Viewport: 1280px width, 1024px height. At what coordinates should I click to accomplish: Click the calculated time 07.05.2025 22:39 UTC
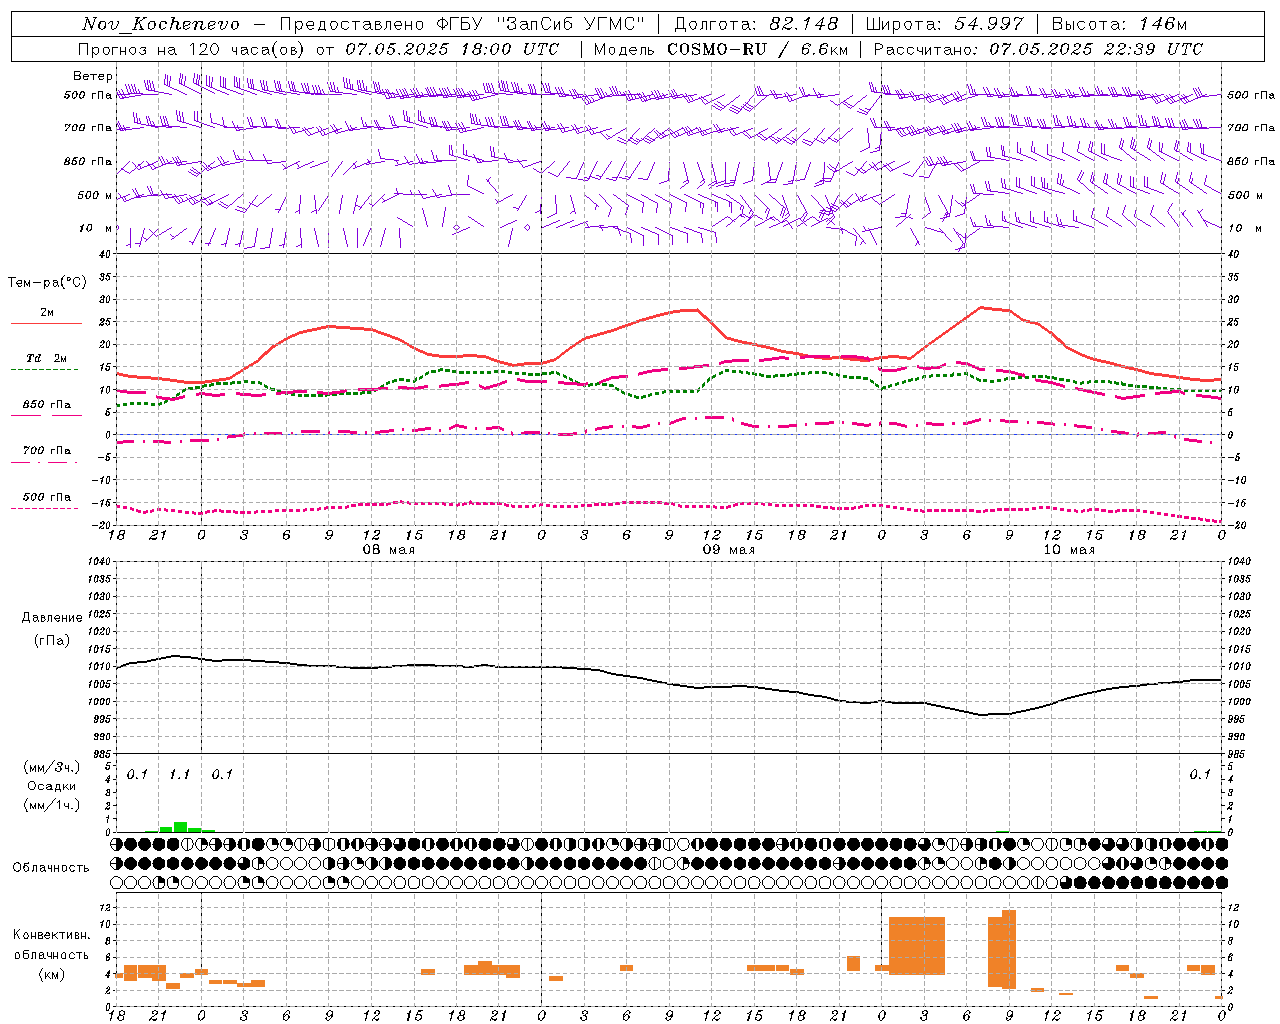point(1096,49)
